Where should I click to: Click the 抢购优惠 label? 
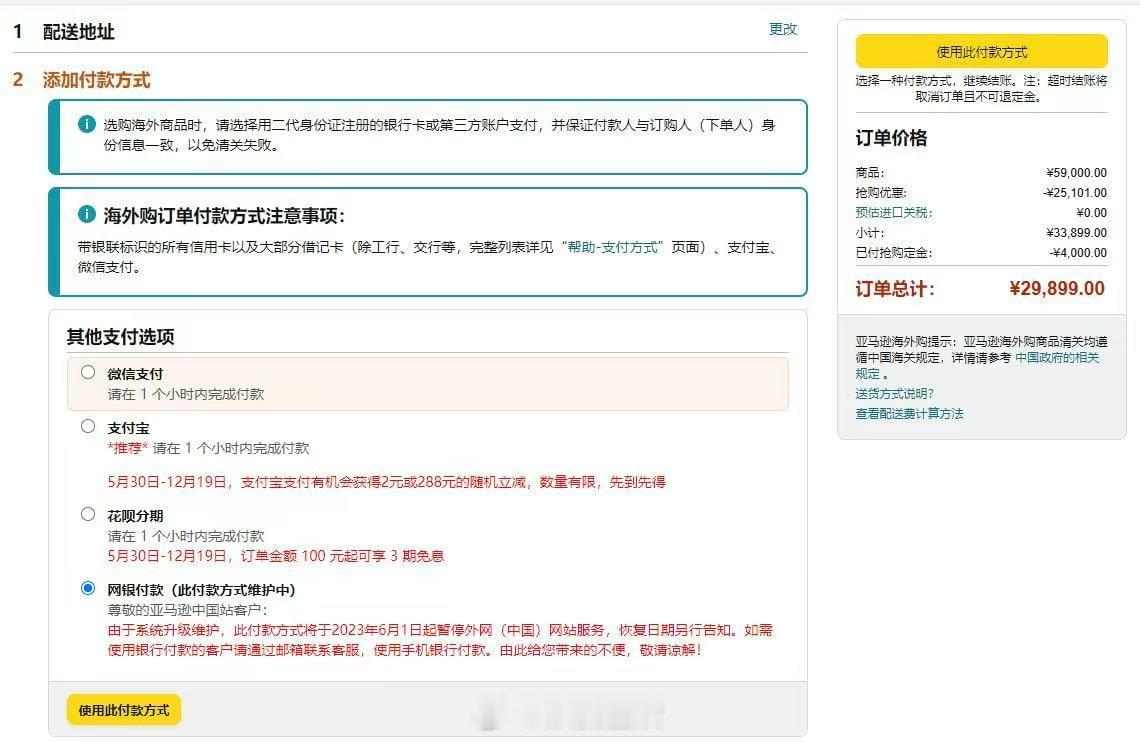(881, 193)
